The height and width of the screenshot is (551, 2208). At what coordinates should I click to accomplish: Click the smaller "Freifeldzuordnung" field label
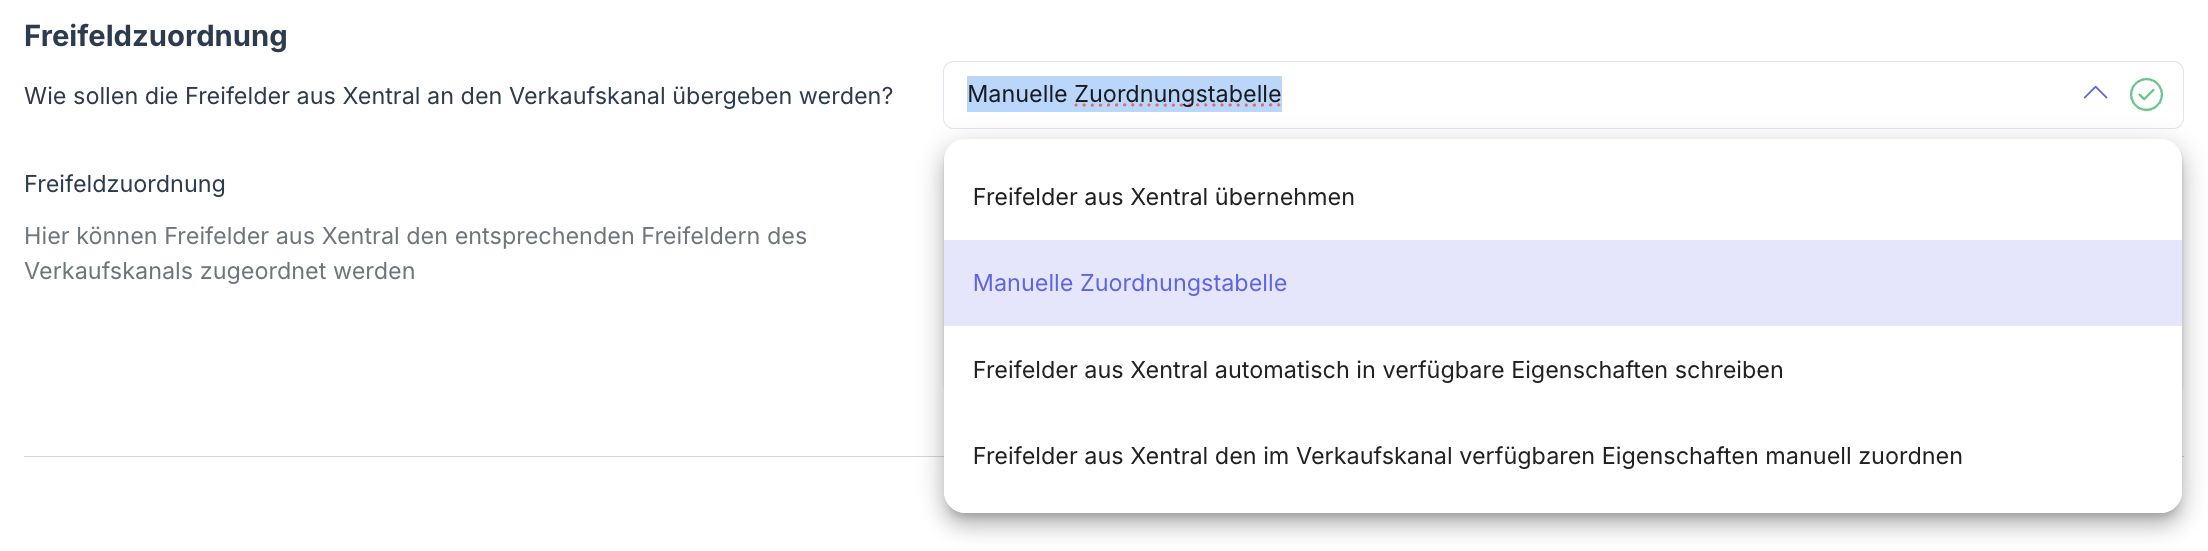click(x=124, y=184)
